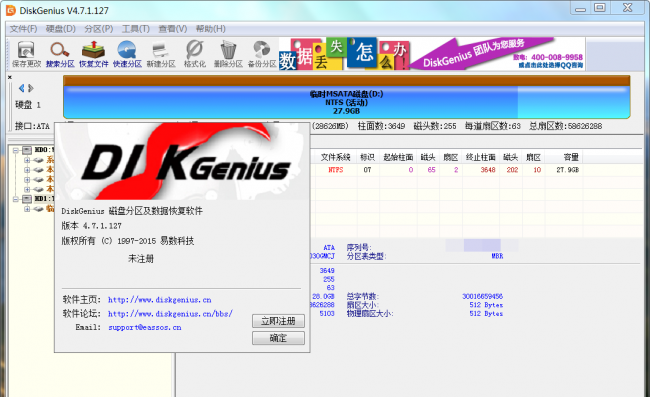Viewport: 650px width, 397px height.
Task: Click the 文件系统 column header
Action: click(335, 157)
